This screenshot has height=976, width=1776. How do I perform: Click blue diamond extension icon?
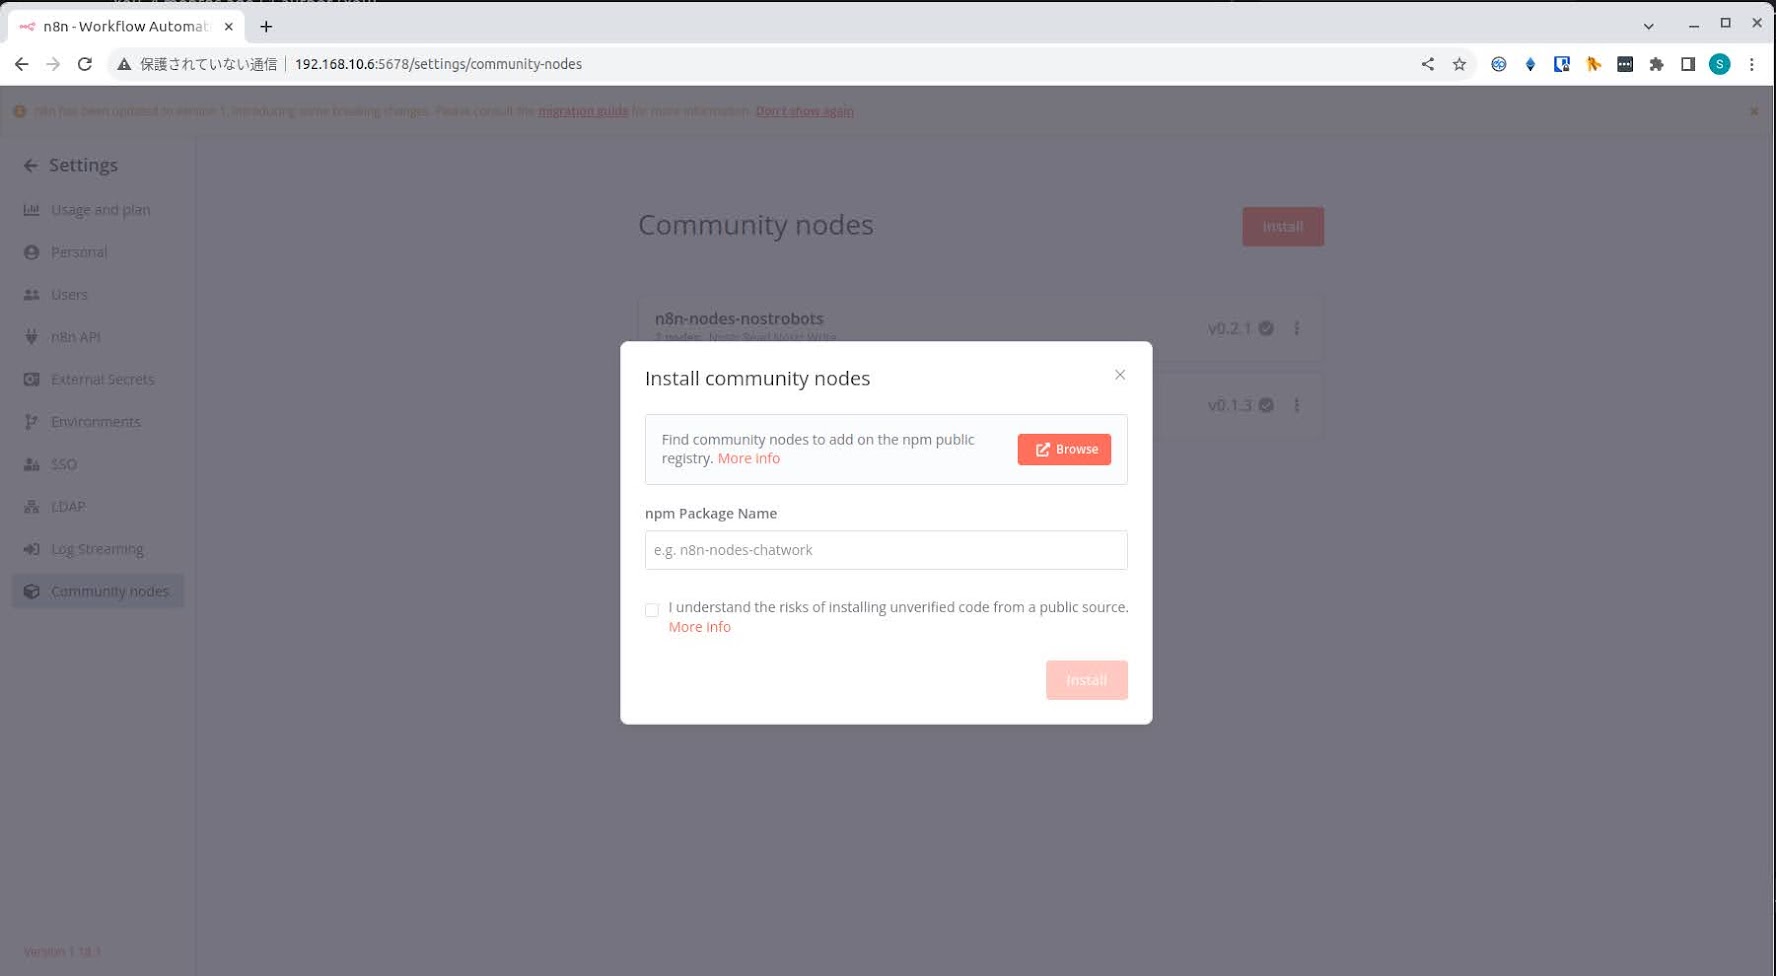(1530, 64)
